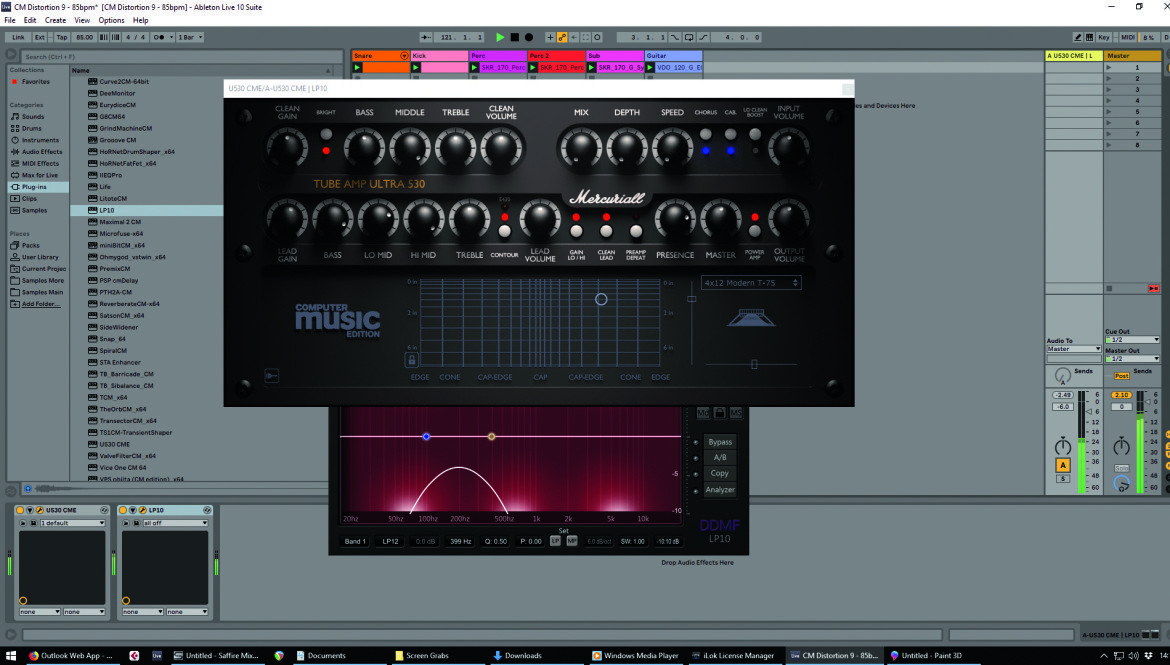Screen dimensions: 1170x665
Task: Toggle the Preamp Defeat button
Action: (636, 231)
